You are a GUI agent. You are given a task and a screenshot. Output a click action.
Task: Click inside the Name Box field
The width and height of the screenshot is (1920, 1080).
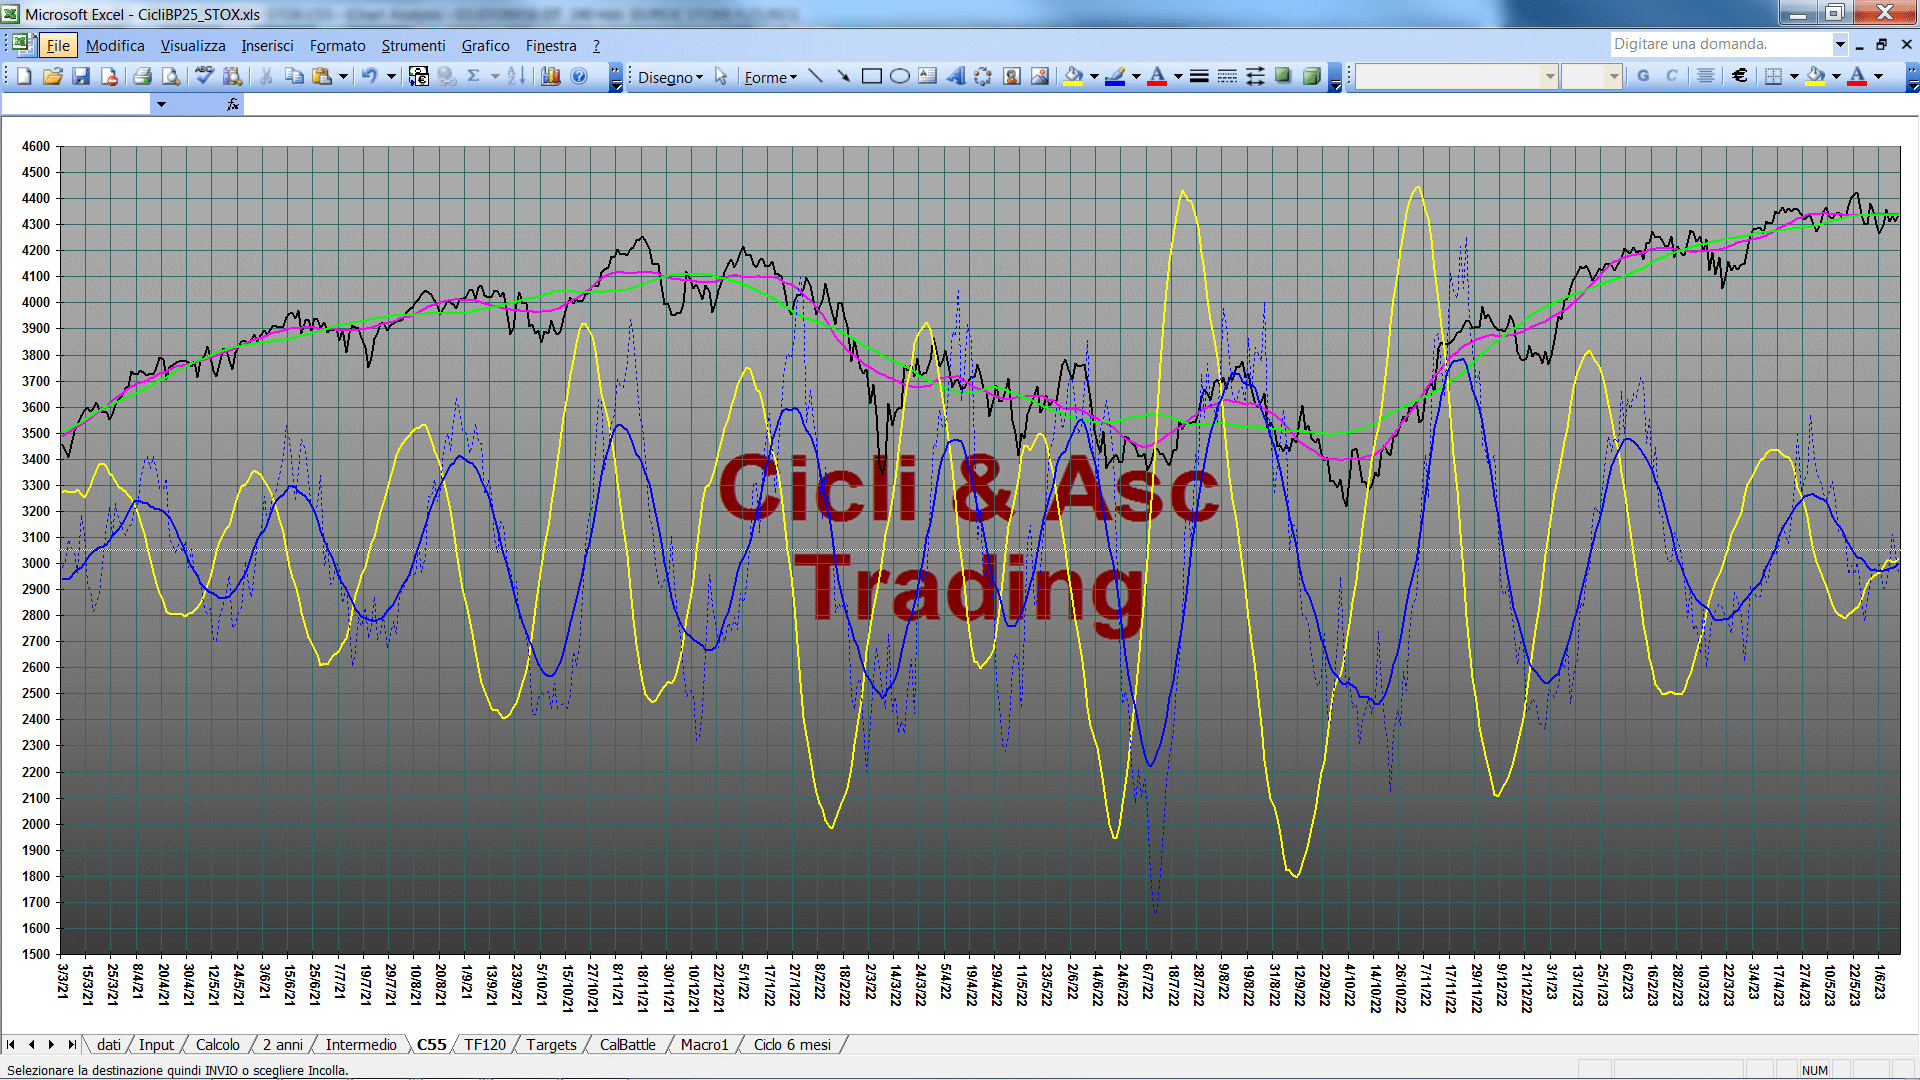pos(76,104)
